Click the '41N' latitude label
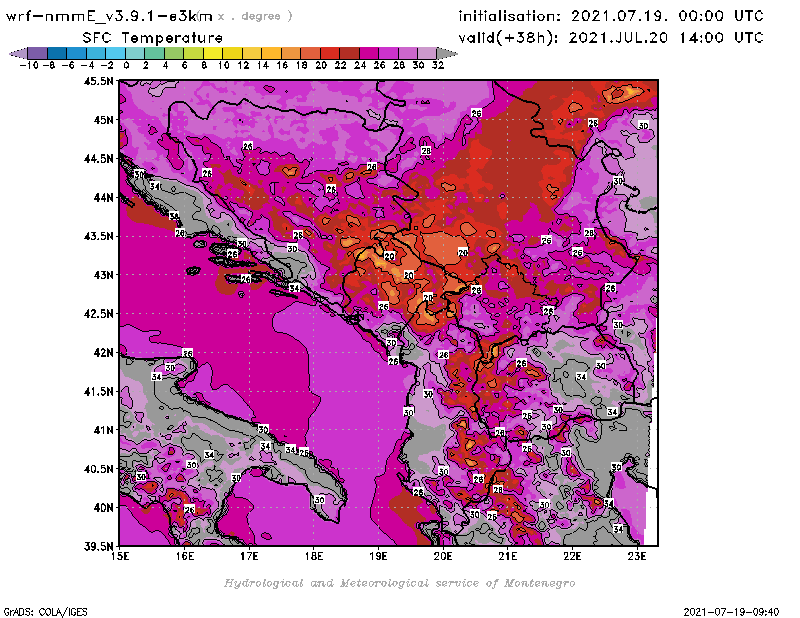The height and width of the screenshot is (618, 800). pos(103,430)
